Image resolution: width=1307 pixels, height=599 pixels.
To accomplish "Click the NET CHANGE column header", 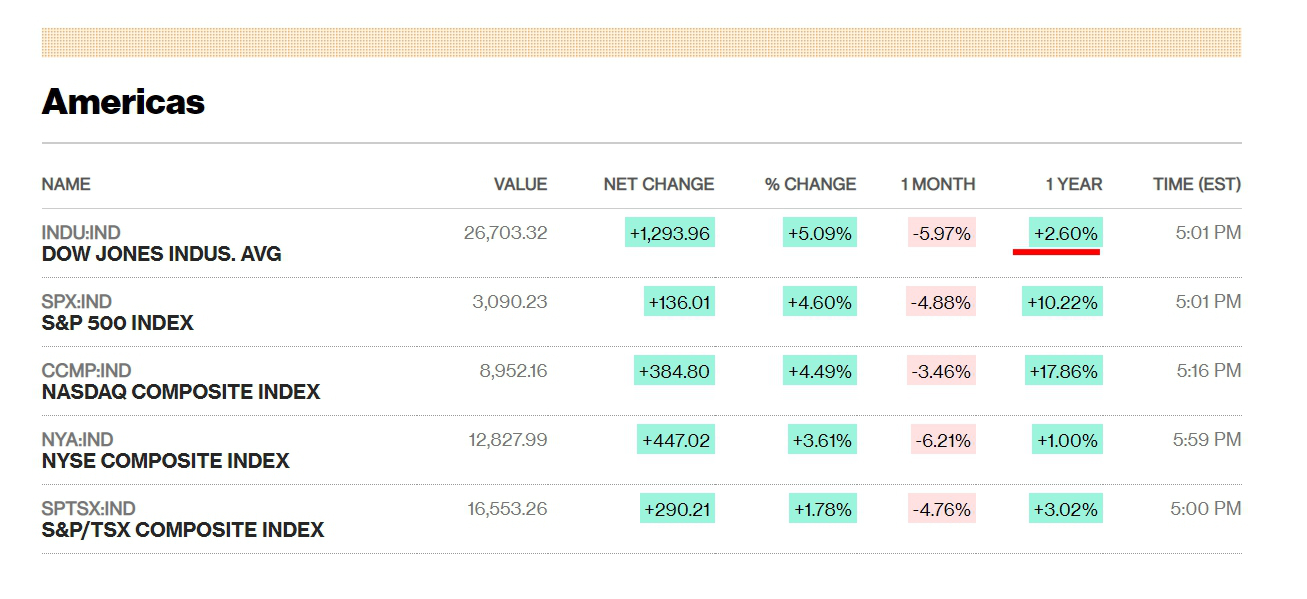I will (x=659, y=184).
